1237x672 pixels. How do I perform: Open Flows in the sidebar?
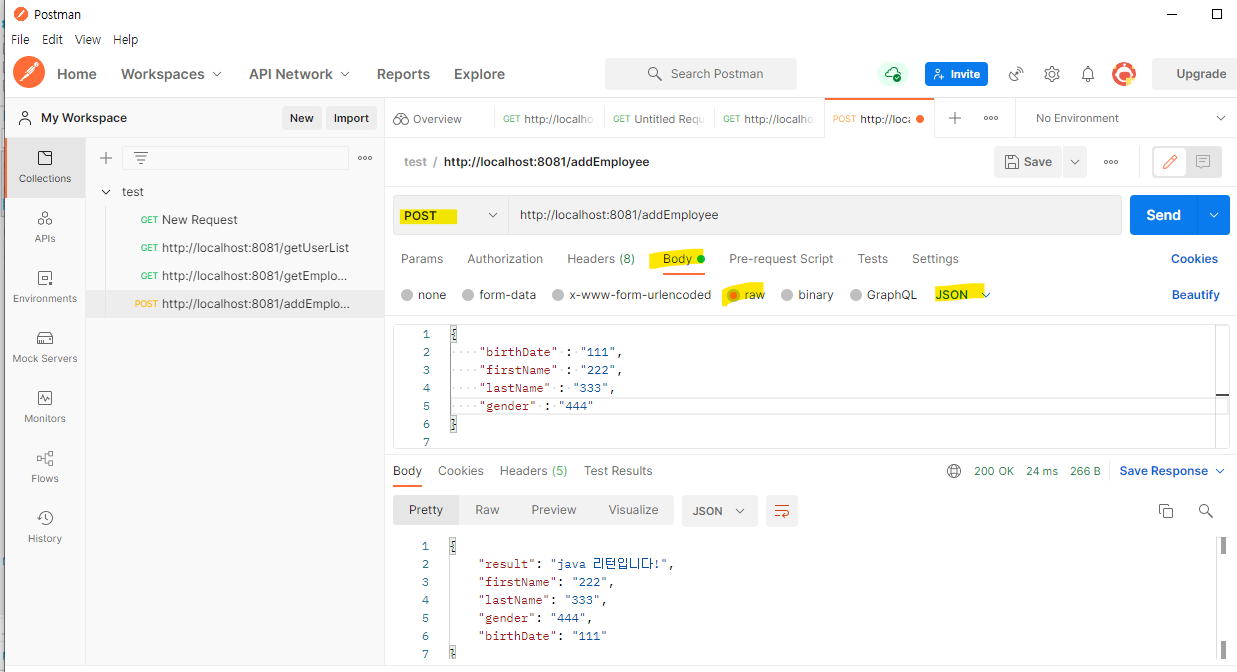(45, 467)
